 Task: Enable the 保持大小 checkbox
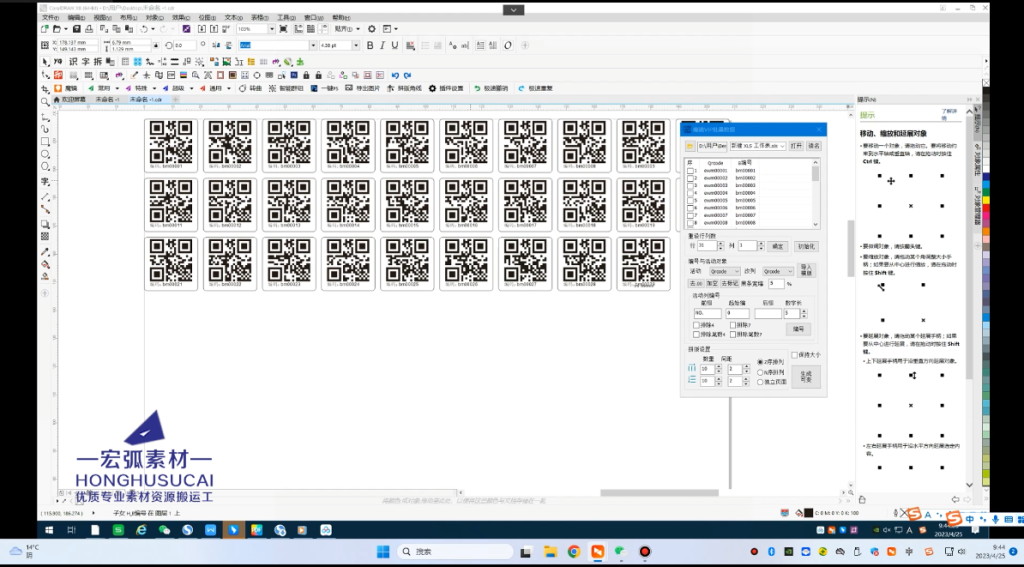pos(794,355)
